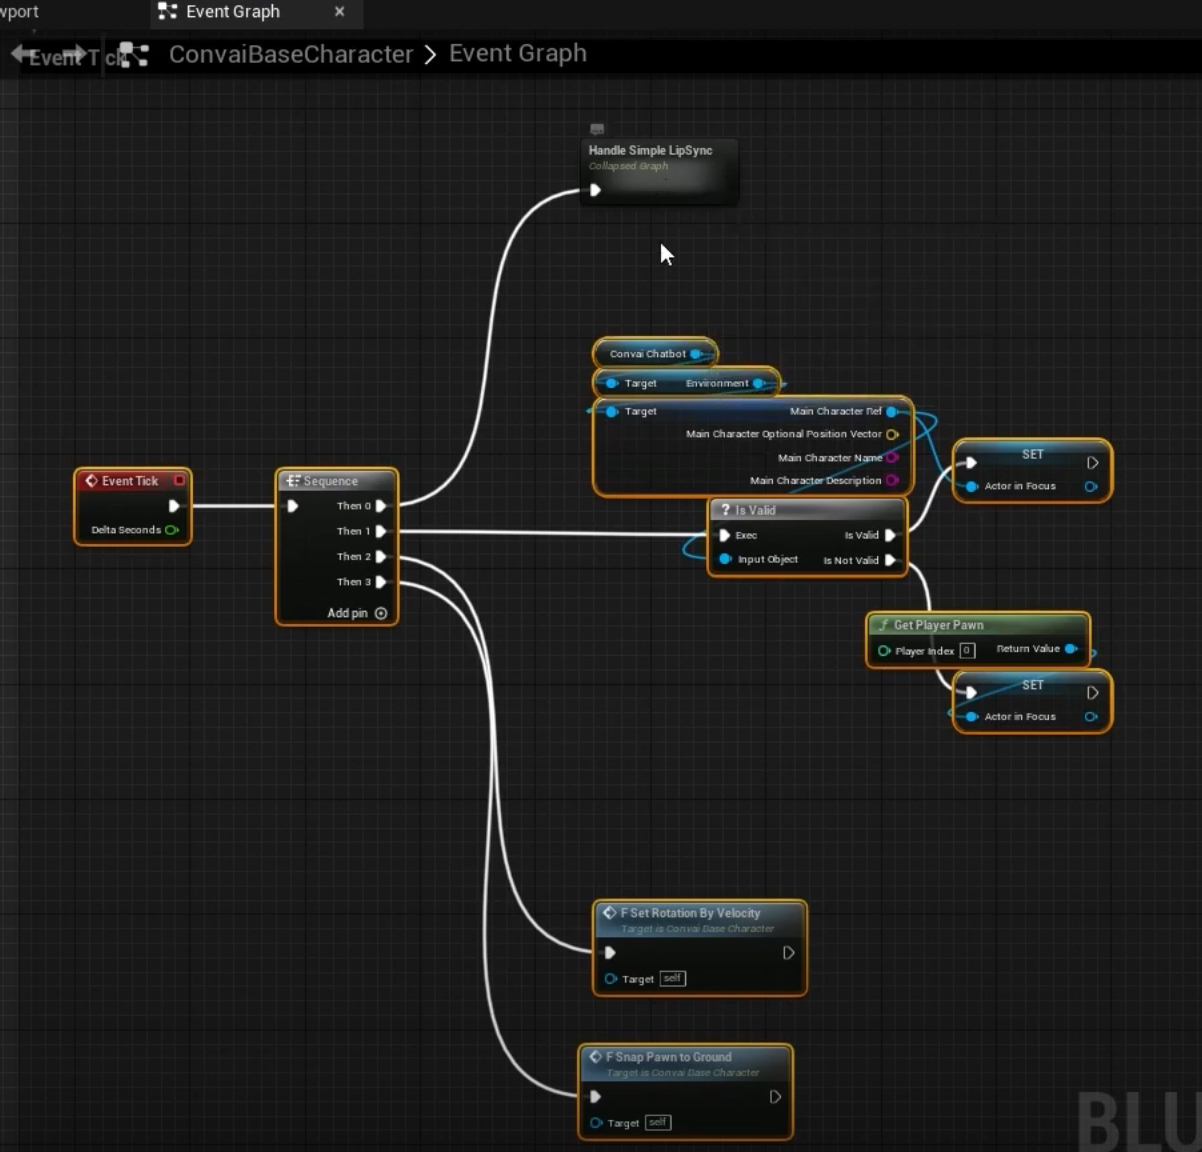The image size is (1202, 1152).
Task: Click the Then 0 execution output pin
Action: coord(381,506)
